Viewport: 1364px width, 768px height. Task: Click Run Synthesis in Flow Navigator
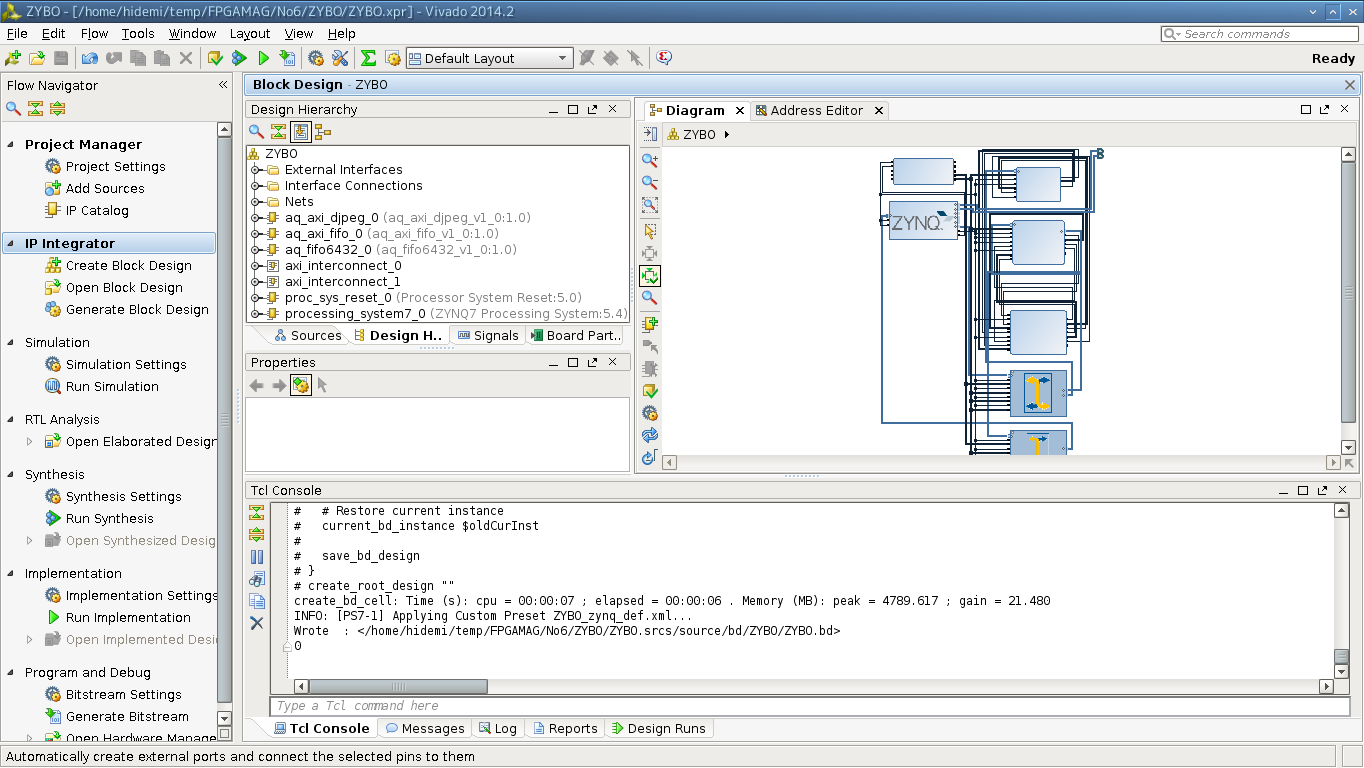pos(110,518)
